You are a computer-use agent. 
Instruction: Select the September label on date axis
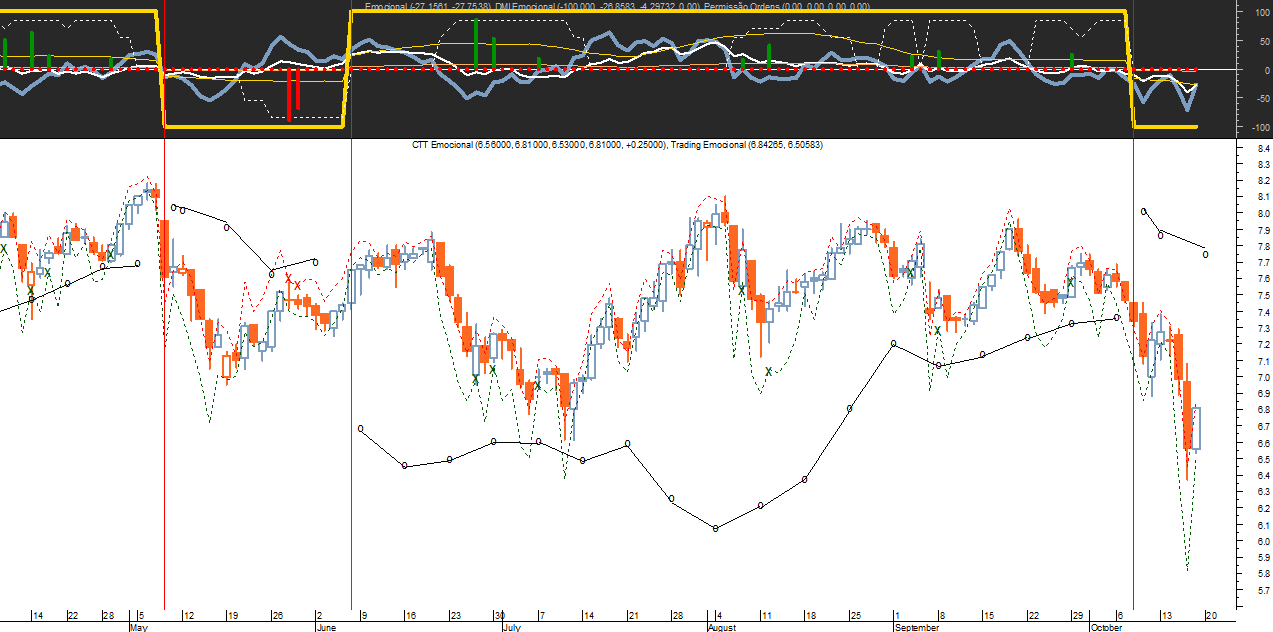pyautogui.click(x=916, y=627)
